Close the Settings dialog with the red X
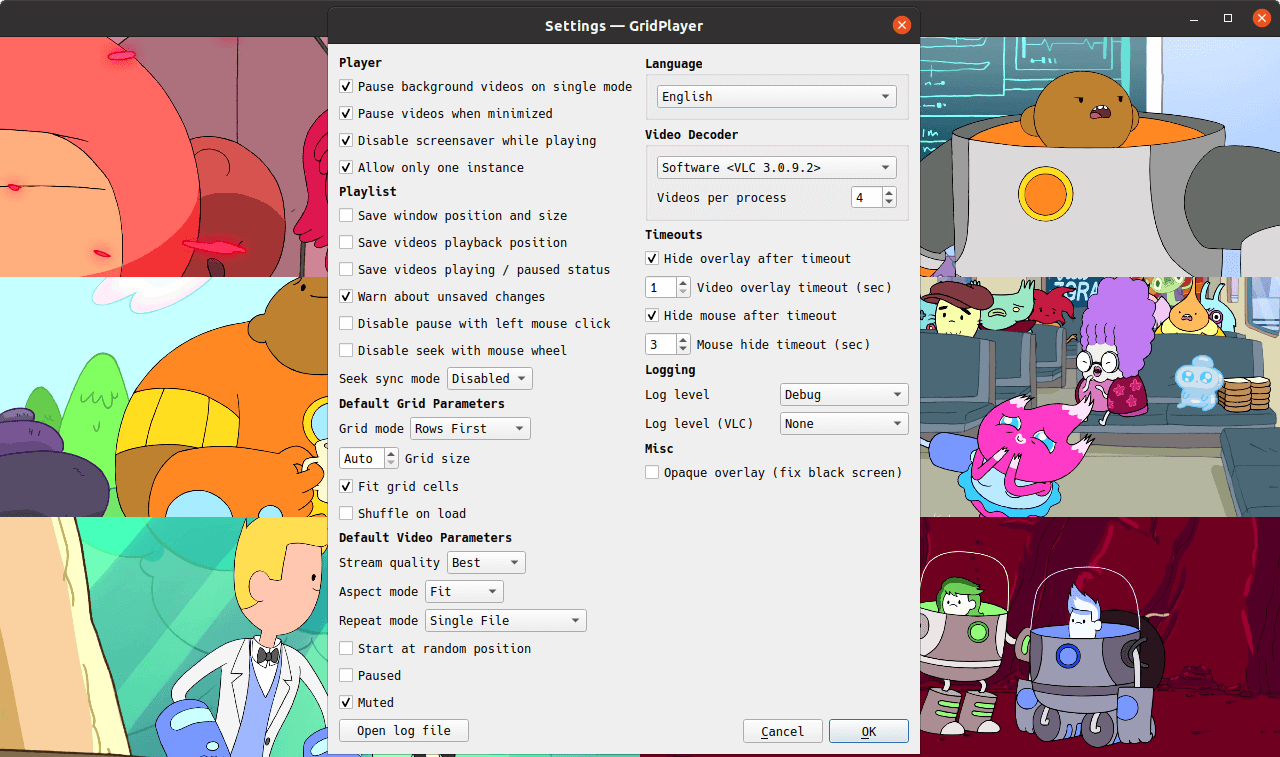The width and height of the screenshot is (1280, 757). [x=901, y=25]
